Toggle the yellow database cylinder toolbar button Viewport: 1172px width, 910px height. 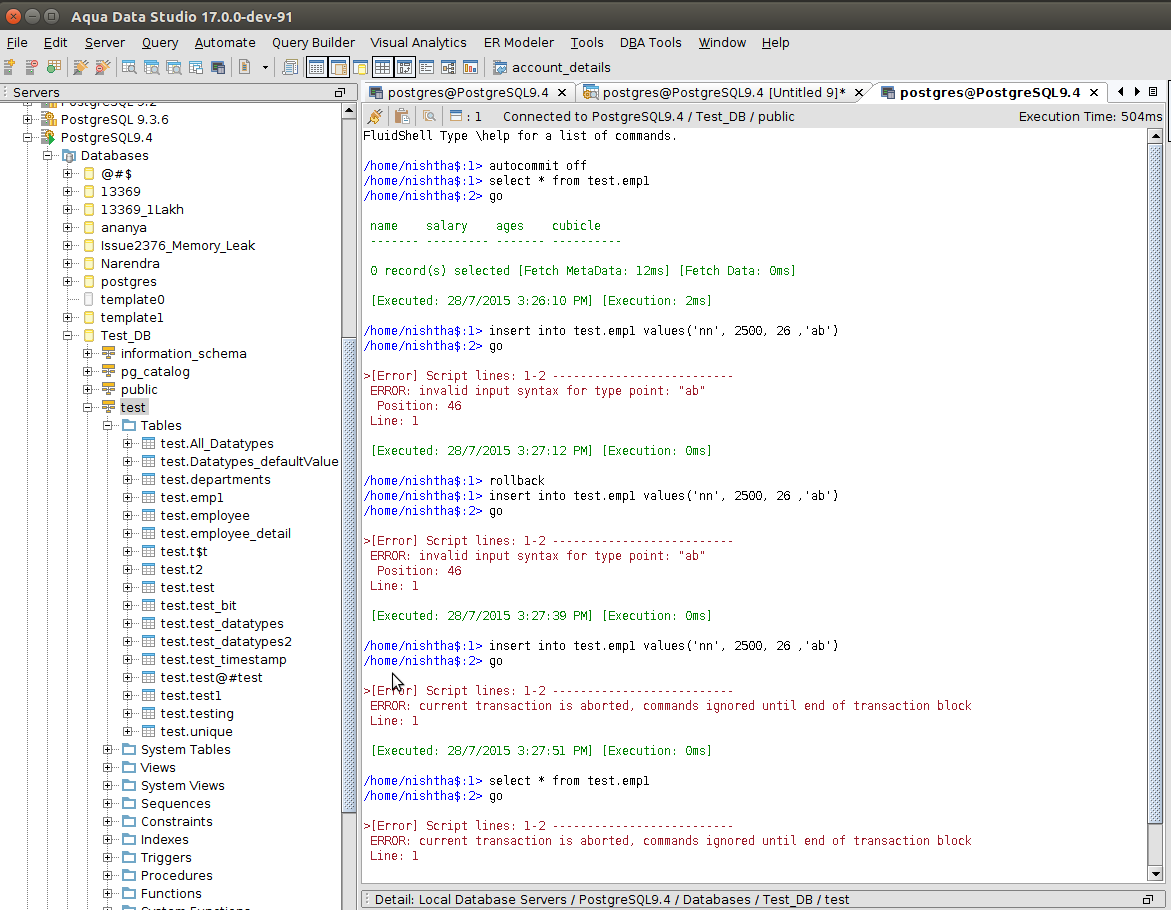pyautogui.click(x=358, y=68)
